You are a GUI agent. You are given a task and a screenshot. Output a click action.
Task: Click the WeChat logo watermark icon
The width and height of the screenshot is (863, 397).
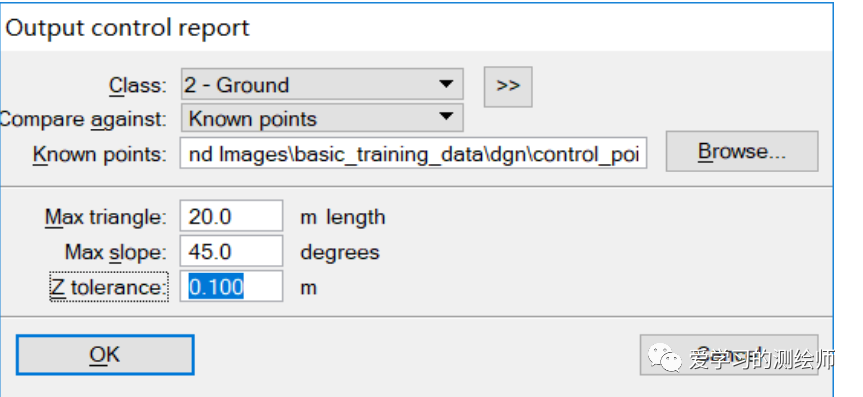click(665, 358)
